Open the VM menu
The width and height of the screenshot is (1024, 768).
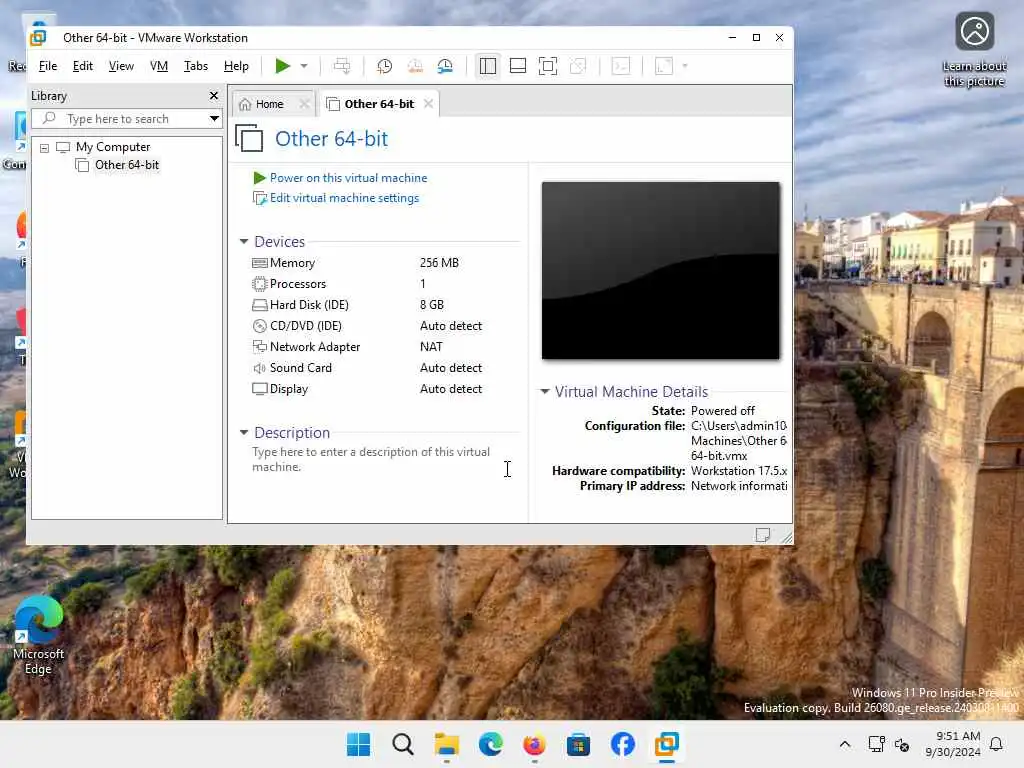(x=159, y=66)
